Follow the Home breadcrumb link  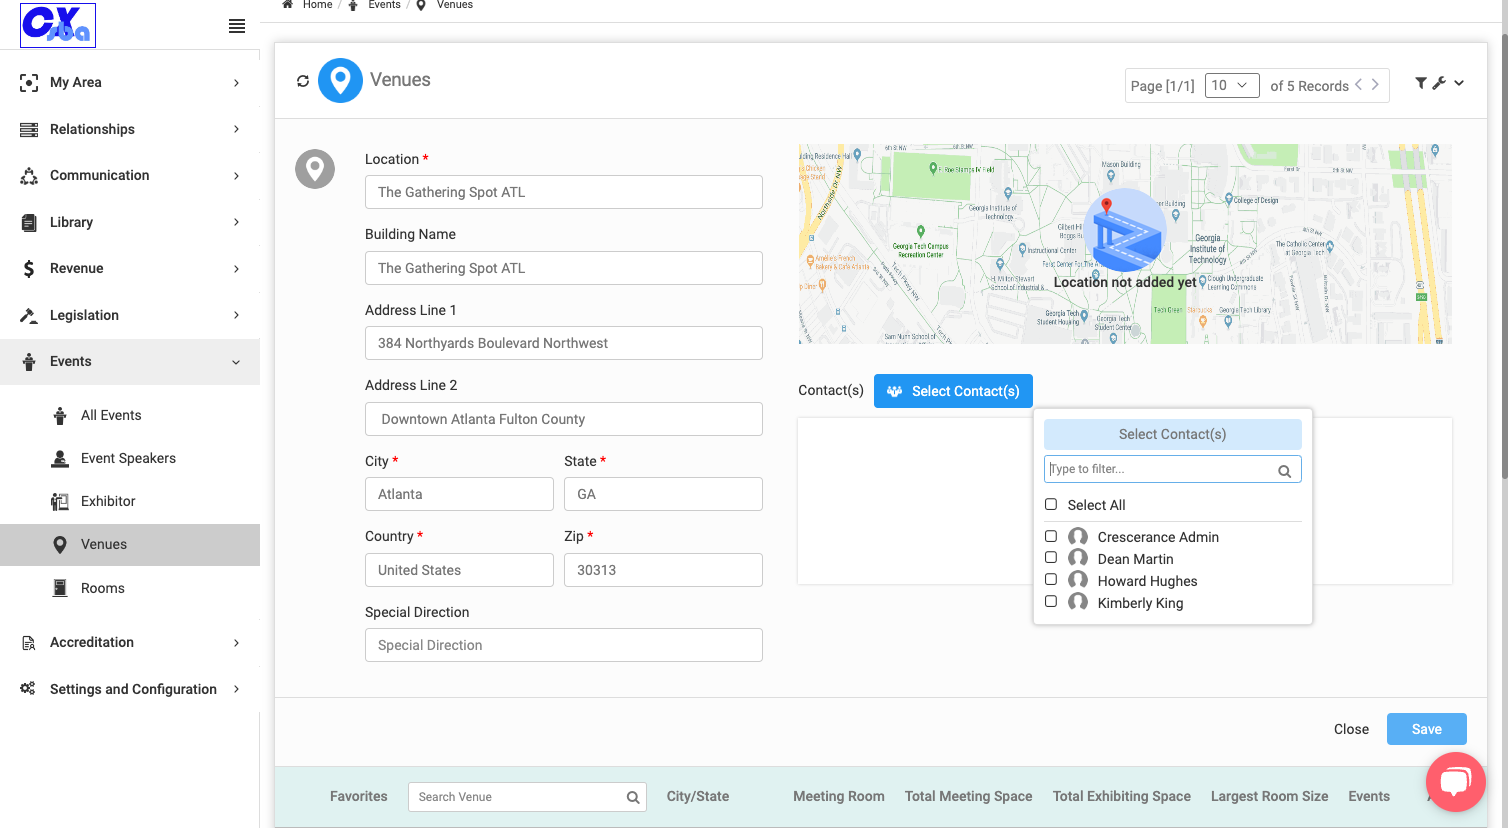pos(318,5)
